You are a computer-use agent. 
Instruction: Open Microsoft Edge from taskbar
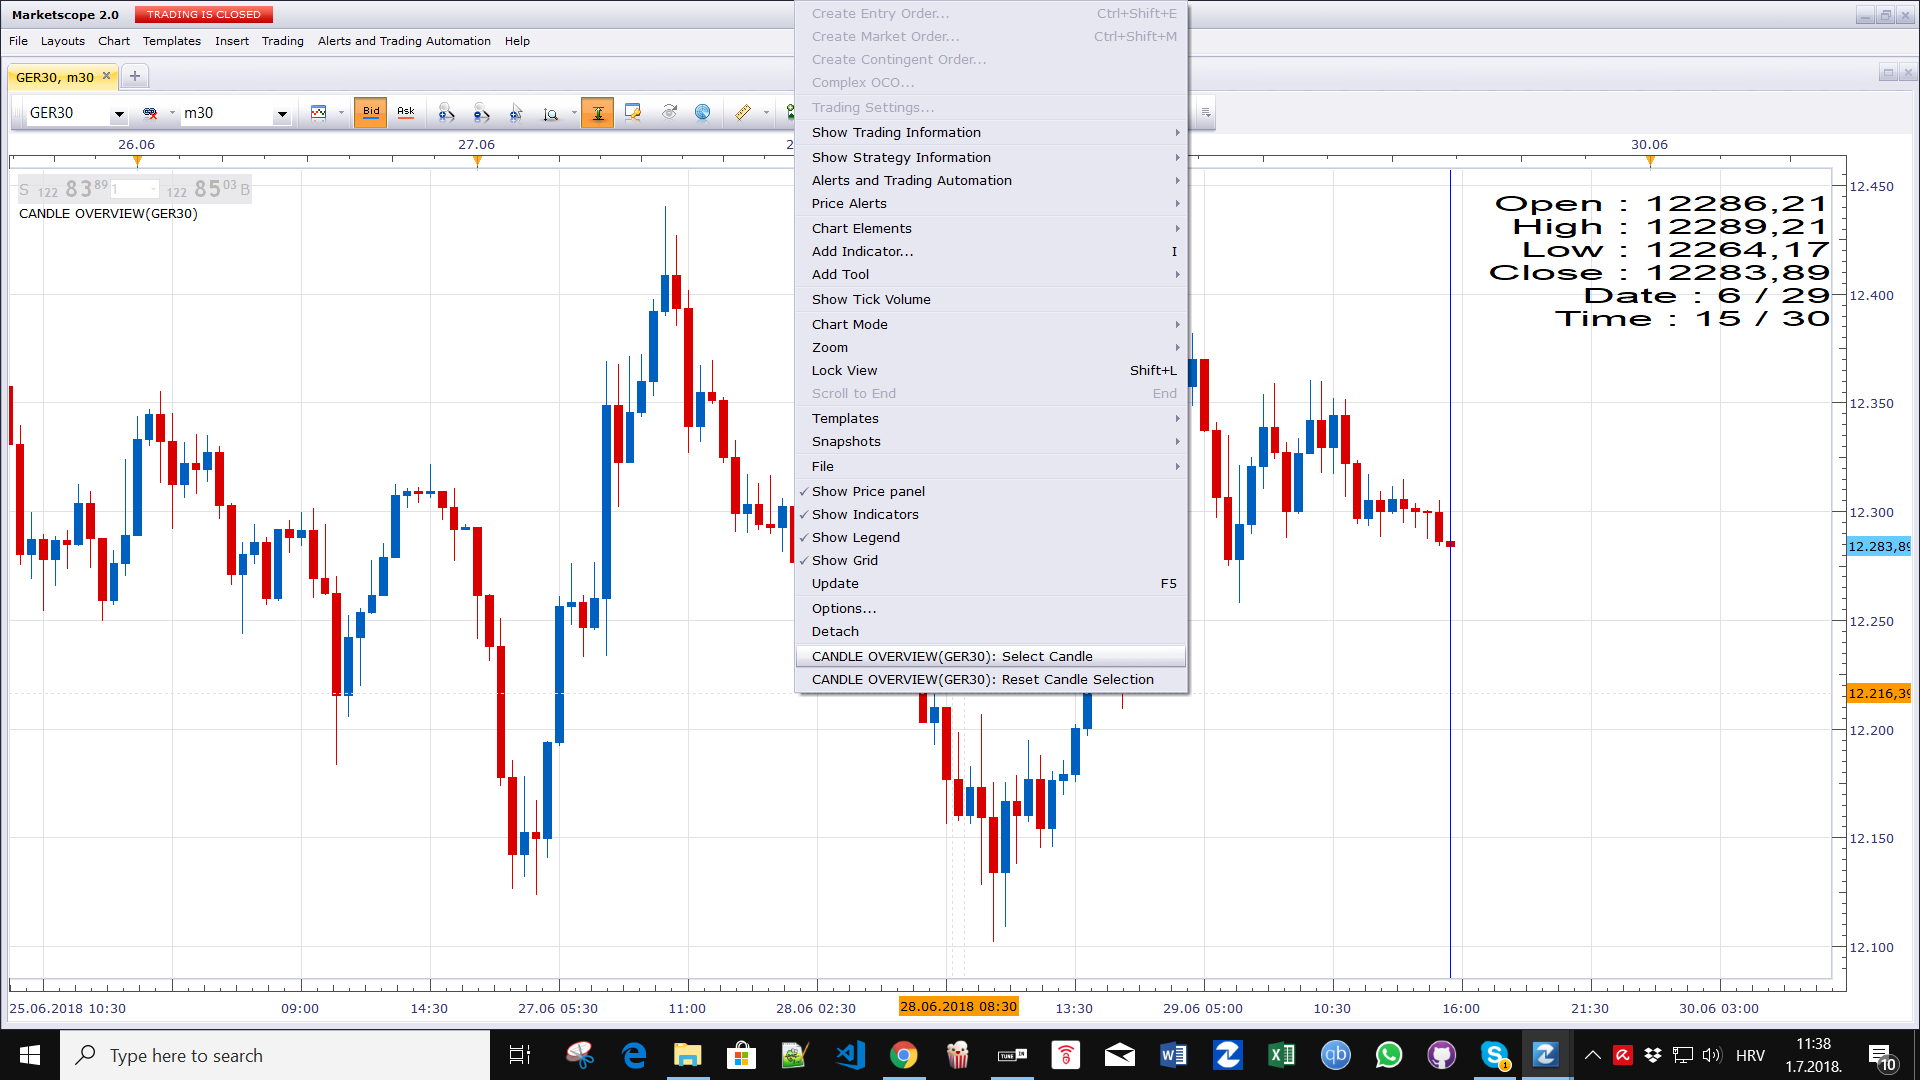[634, 1055]
